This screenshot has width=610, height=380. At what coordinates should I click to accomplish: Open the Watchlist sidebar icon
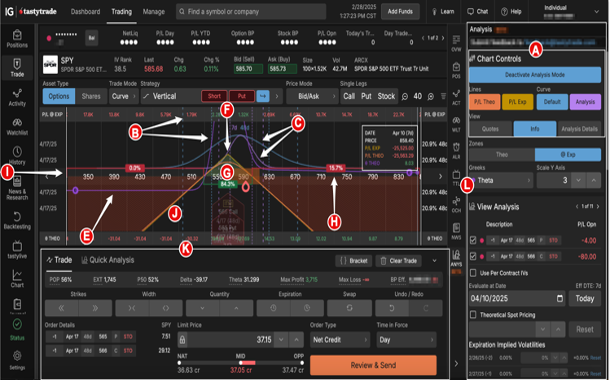[x=17, y=127]
